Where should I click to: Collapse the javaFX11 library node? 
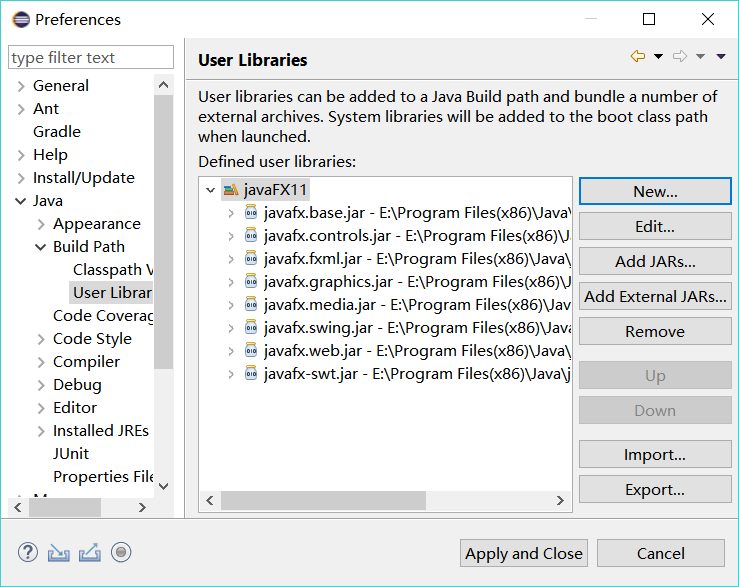pyautogui.click(x=210, y=189)
